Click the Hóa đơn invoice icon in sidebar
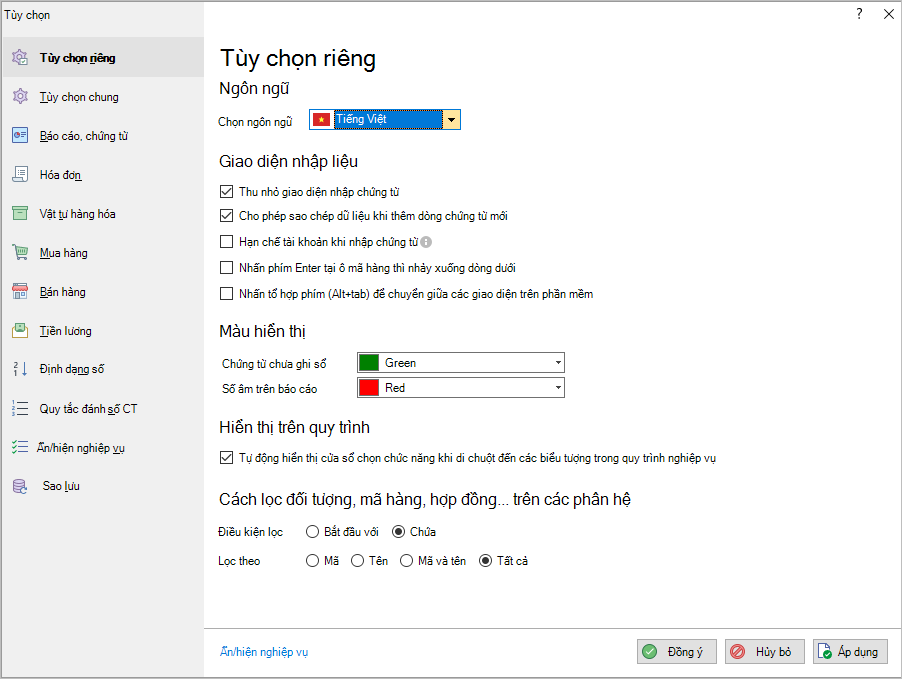902x679 pixels. 19,175
